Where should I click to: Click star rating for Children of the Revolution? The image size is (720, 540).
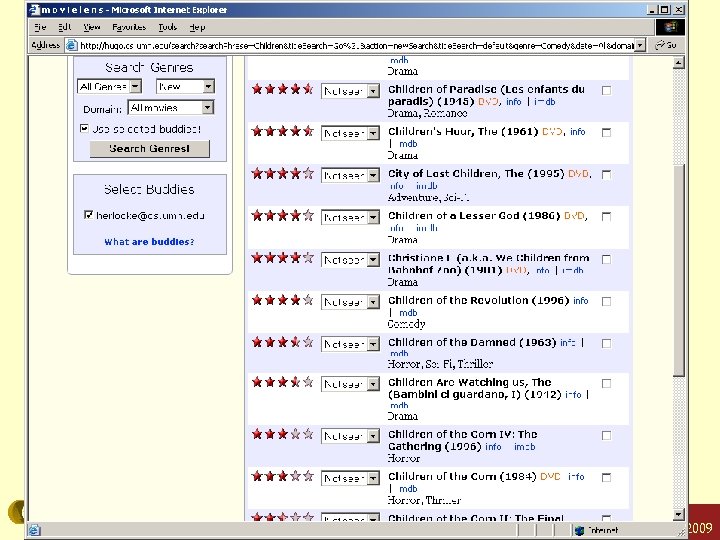coord(282,300)
